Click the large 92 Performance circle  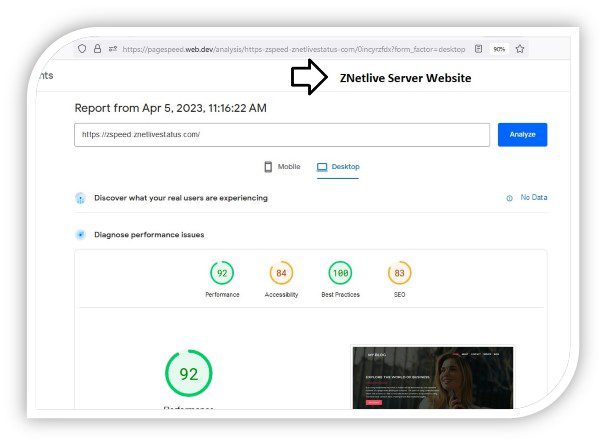click(x=188, y=374)
